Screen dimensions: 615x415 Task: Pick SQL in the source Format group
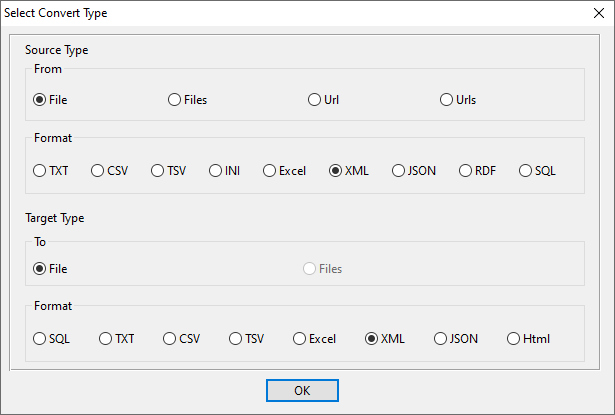(526, 171)
